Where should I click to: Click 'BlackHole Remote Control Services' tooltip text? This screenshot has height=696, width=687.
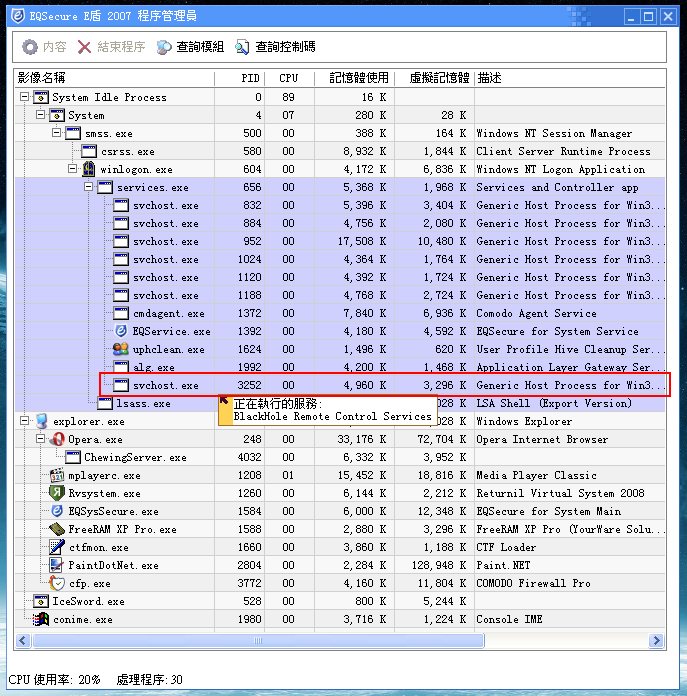pos(332,416)
